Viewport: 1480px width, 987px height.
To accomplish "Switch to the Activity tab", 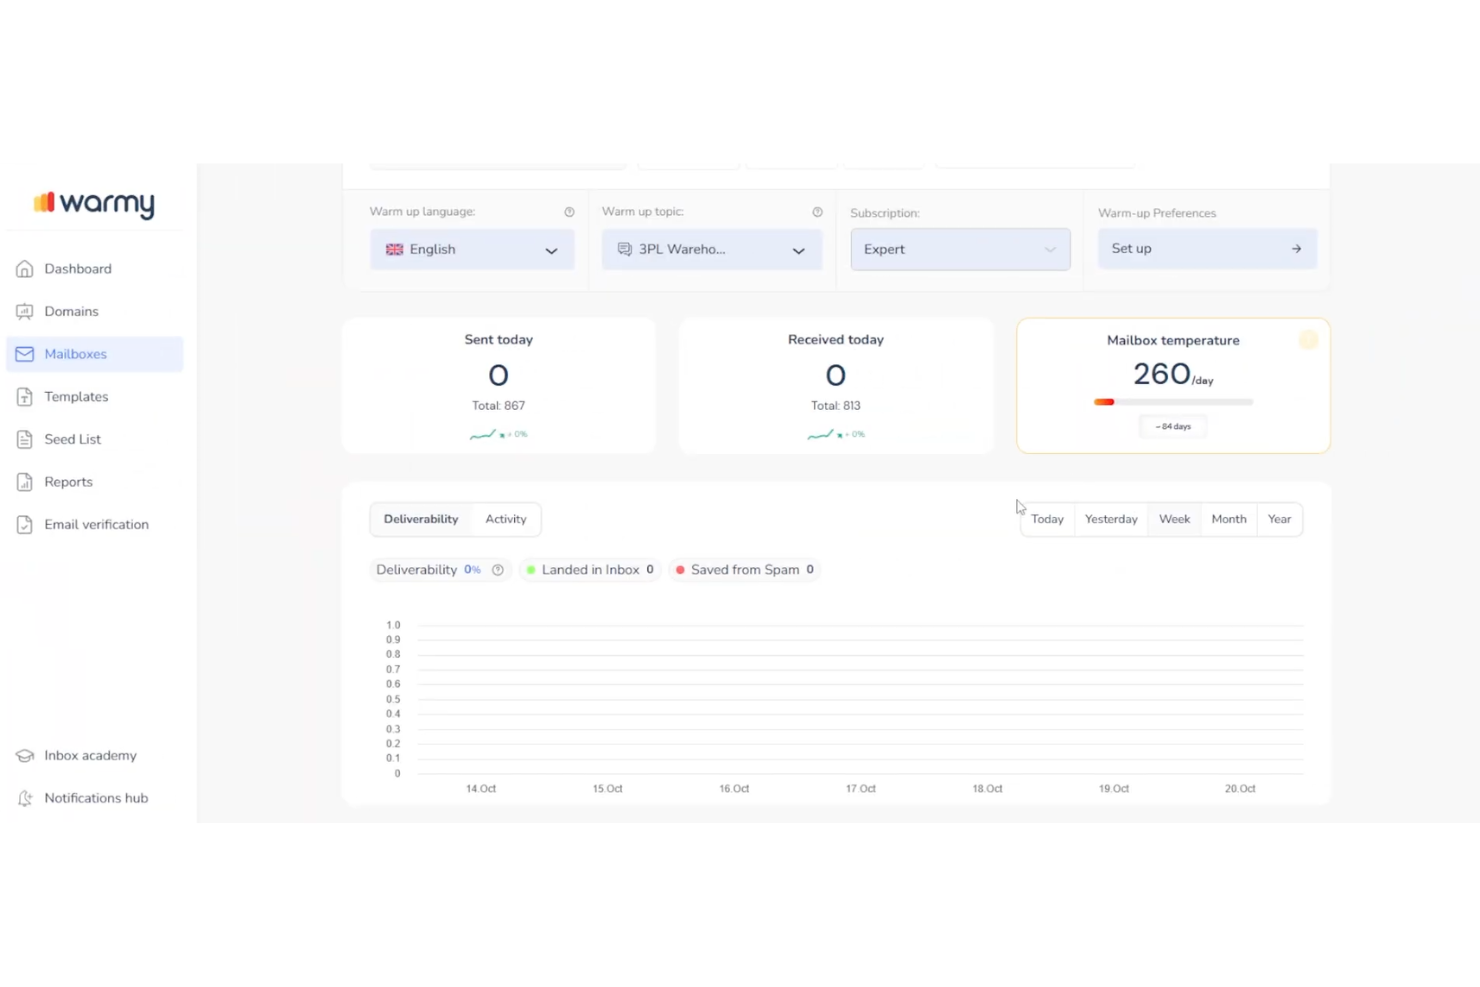I will click(x=505, y=518).
